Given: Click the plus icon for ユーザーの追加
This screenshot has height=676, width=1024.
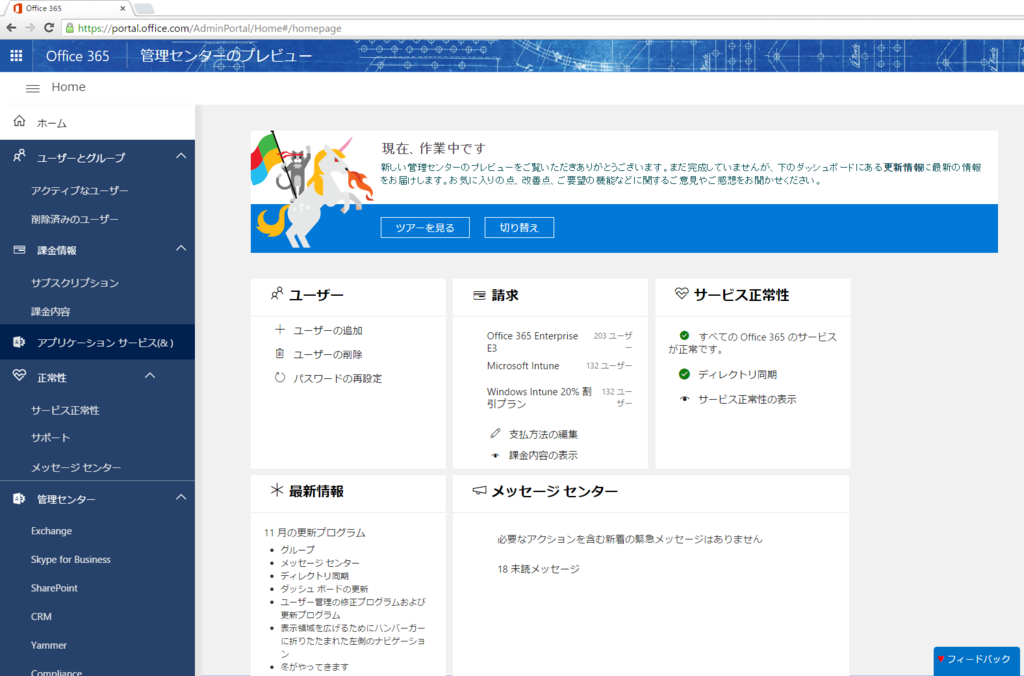Looking at the screenshot, I should click(280, 330).
